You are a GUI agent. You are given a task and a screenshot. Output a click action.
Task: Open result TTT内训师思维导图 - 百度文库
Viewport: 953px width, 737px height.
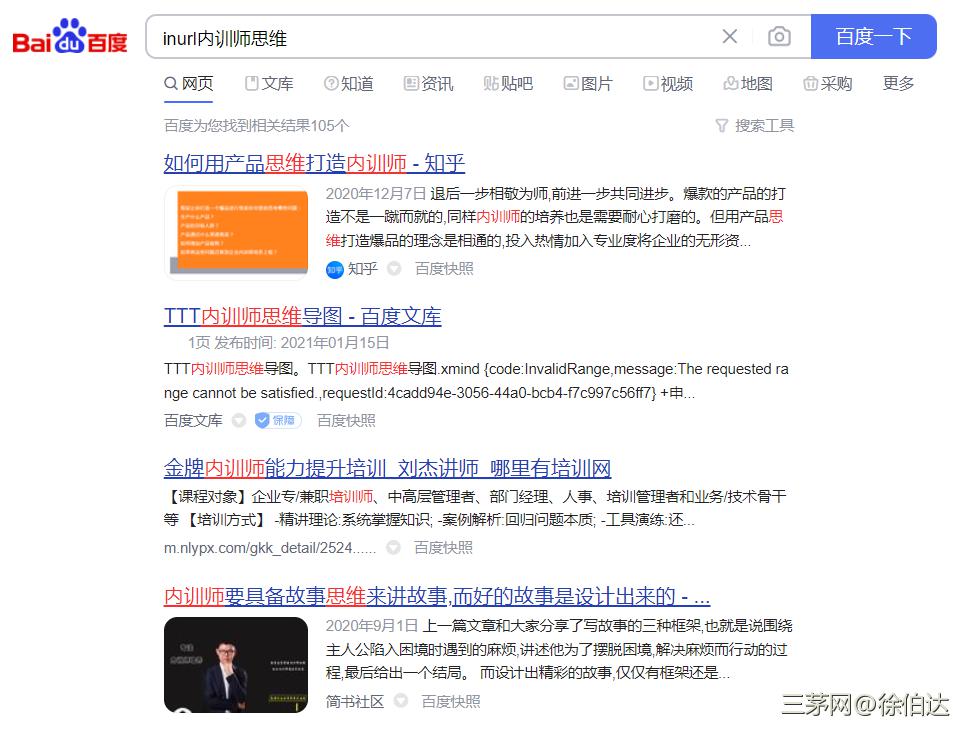coord(303,317)
